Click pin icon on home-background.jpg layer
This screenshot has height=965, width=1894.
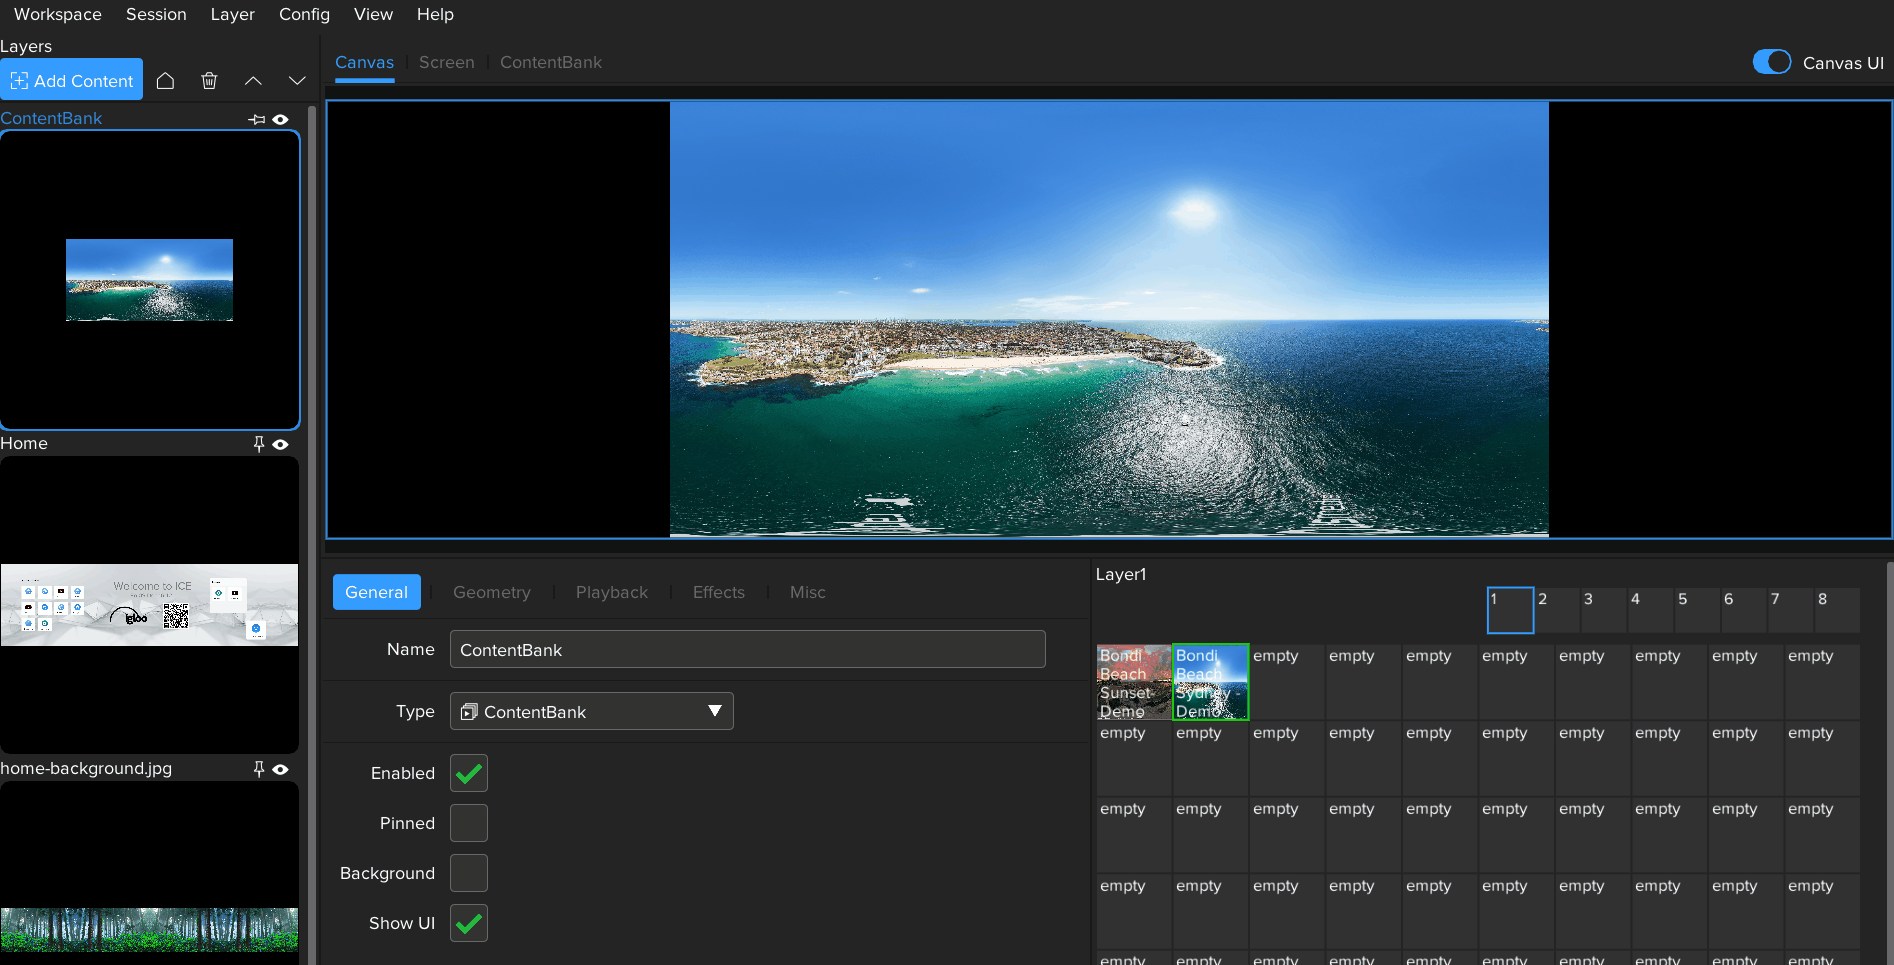(x=259, y=769)
